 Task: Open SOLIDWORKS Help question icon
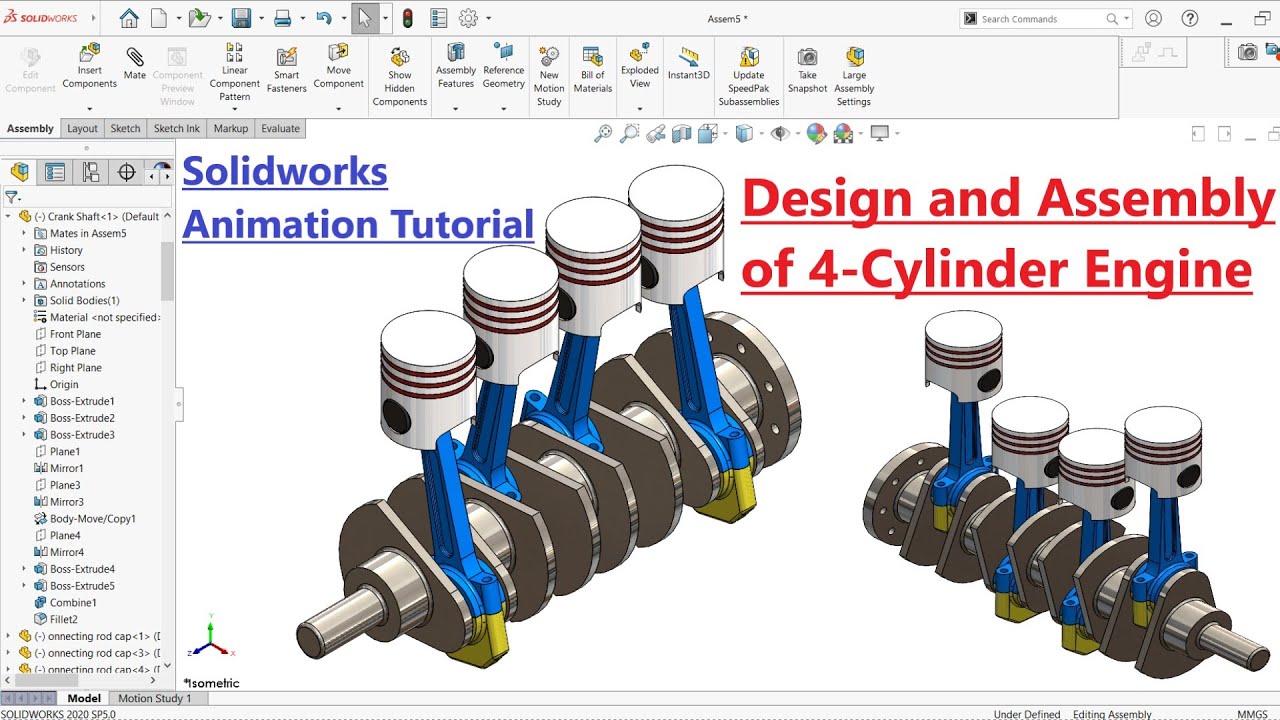[x=1190, y=18]
